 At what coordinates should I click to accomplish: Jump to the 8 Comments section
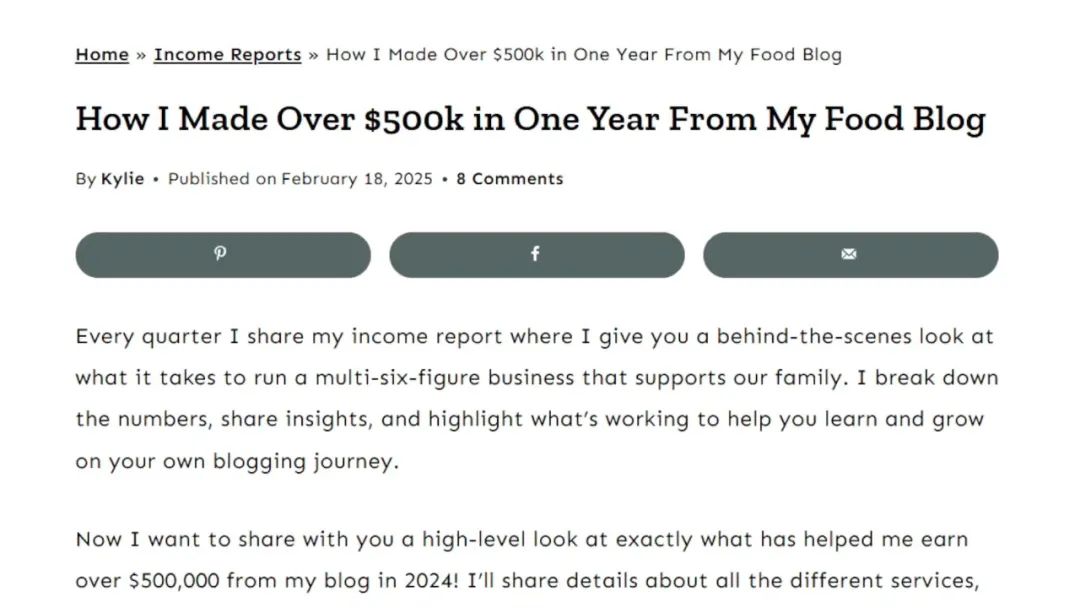click(x=509, y=179)
